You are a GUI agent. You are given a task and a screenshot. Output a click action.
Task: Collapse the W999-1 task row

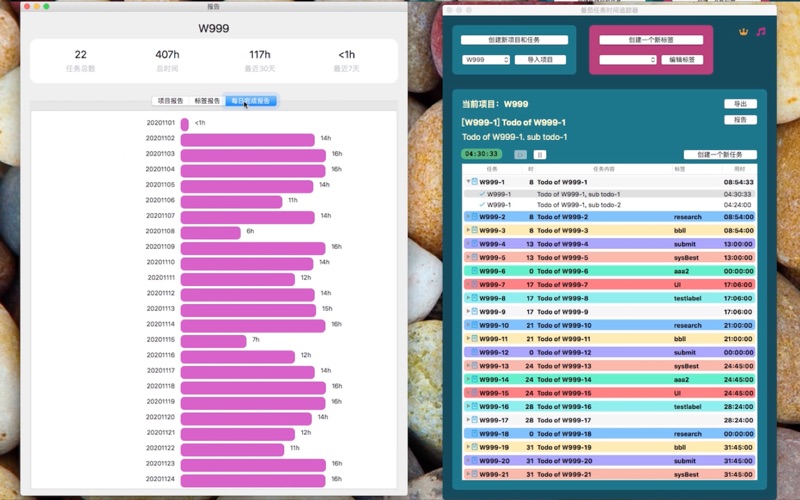tap(467, 182)
